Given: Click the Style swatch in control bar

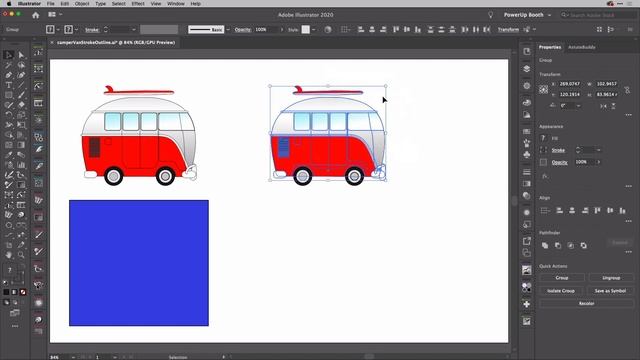Looking at the screenshot, I should [305, 29].
